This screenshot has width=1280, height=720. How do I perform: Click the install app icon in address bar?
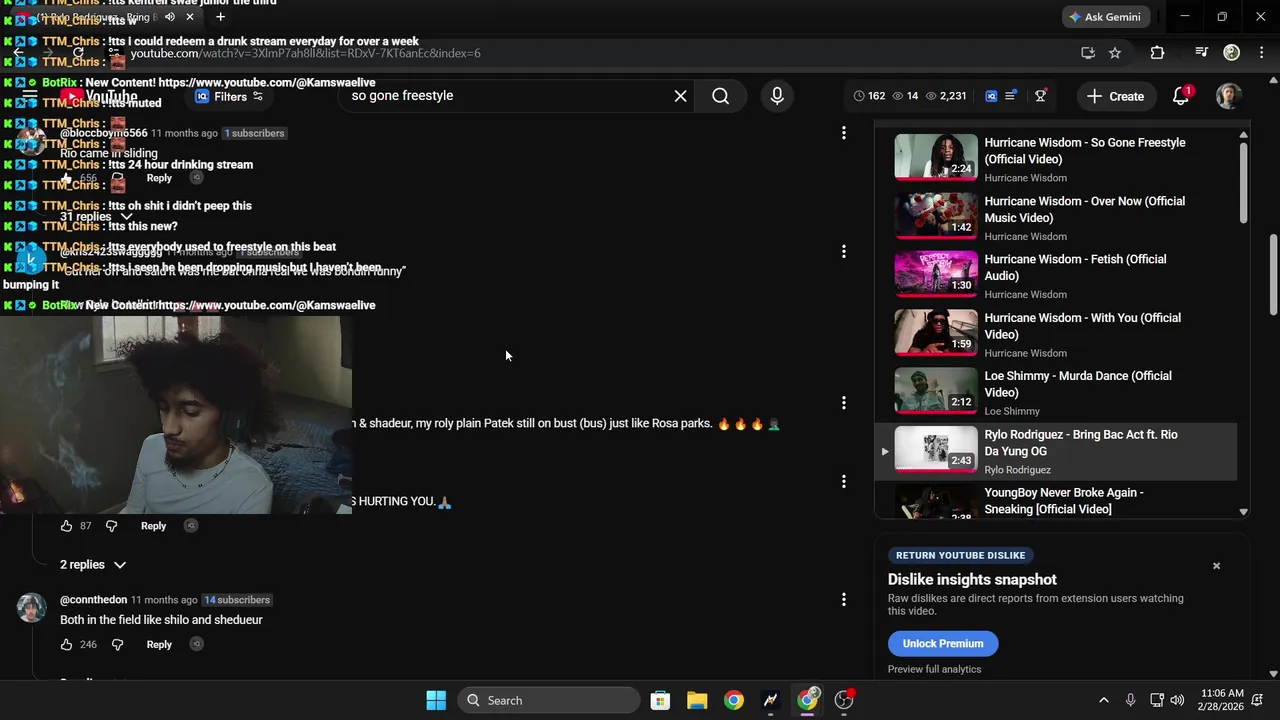coord(1088,53)
